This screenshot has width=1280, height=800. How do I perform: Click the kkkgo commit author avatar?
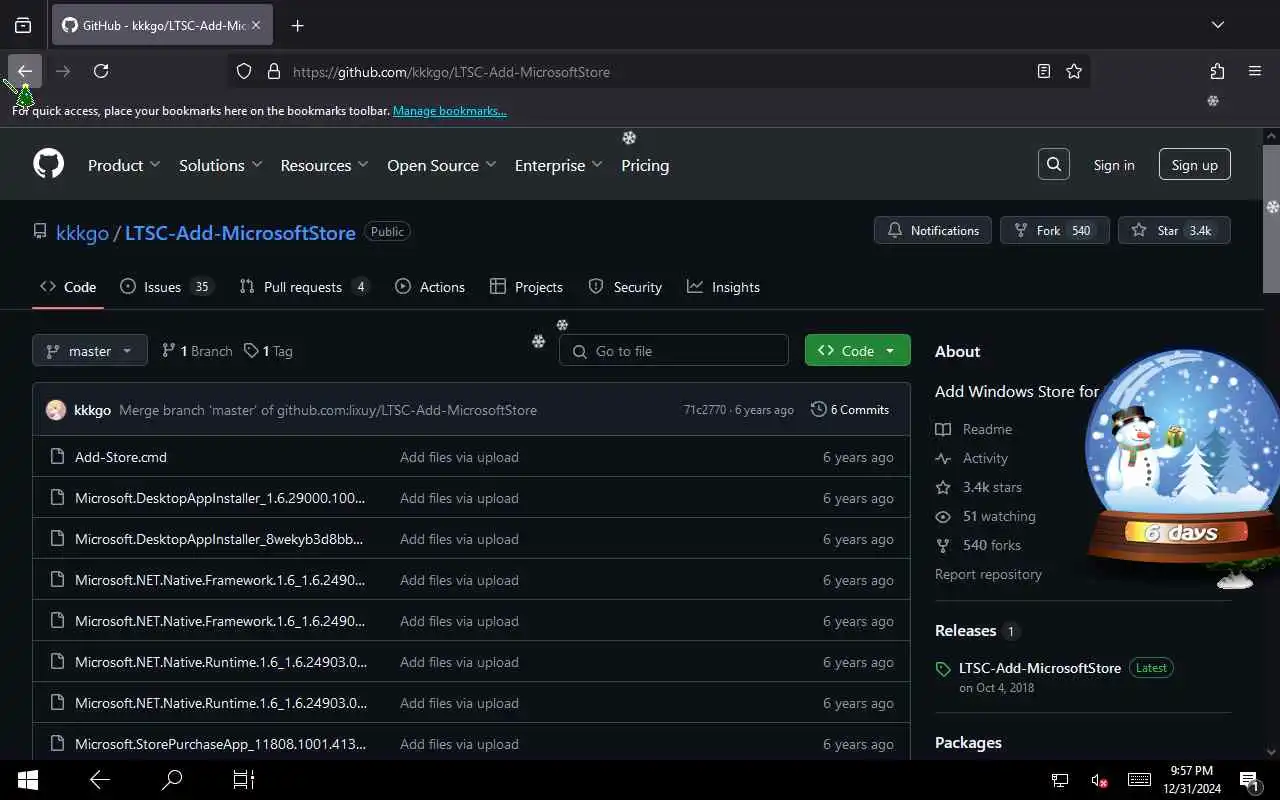point(56,410)
